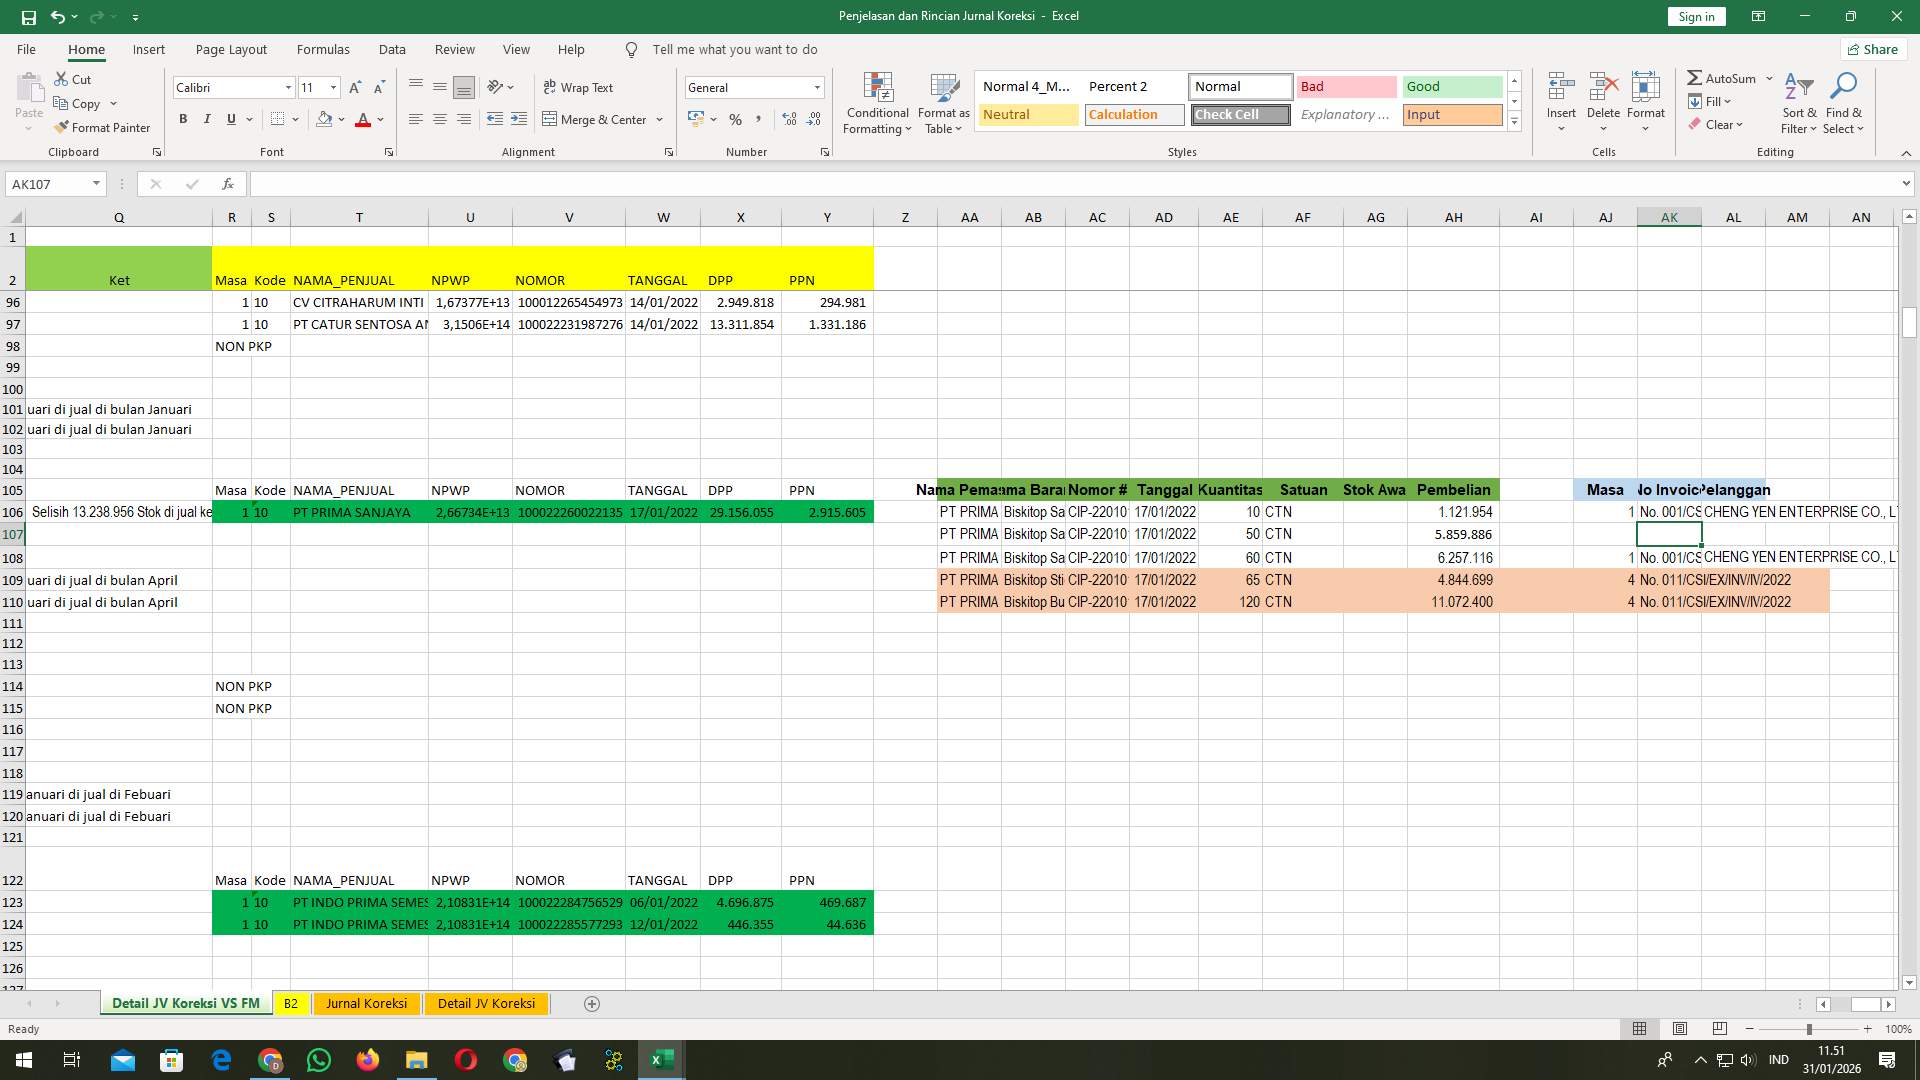
Task: Click the AutoSum icon
Action: click(1723, 77)
